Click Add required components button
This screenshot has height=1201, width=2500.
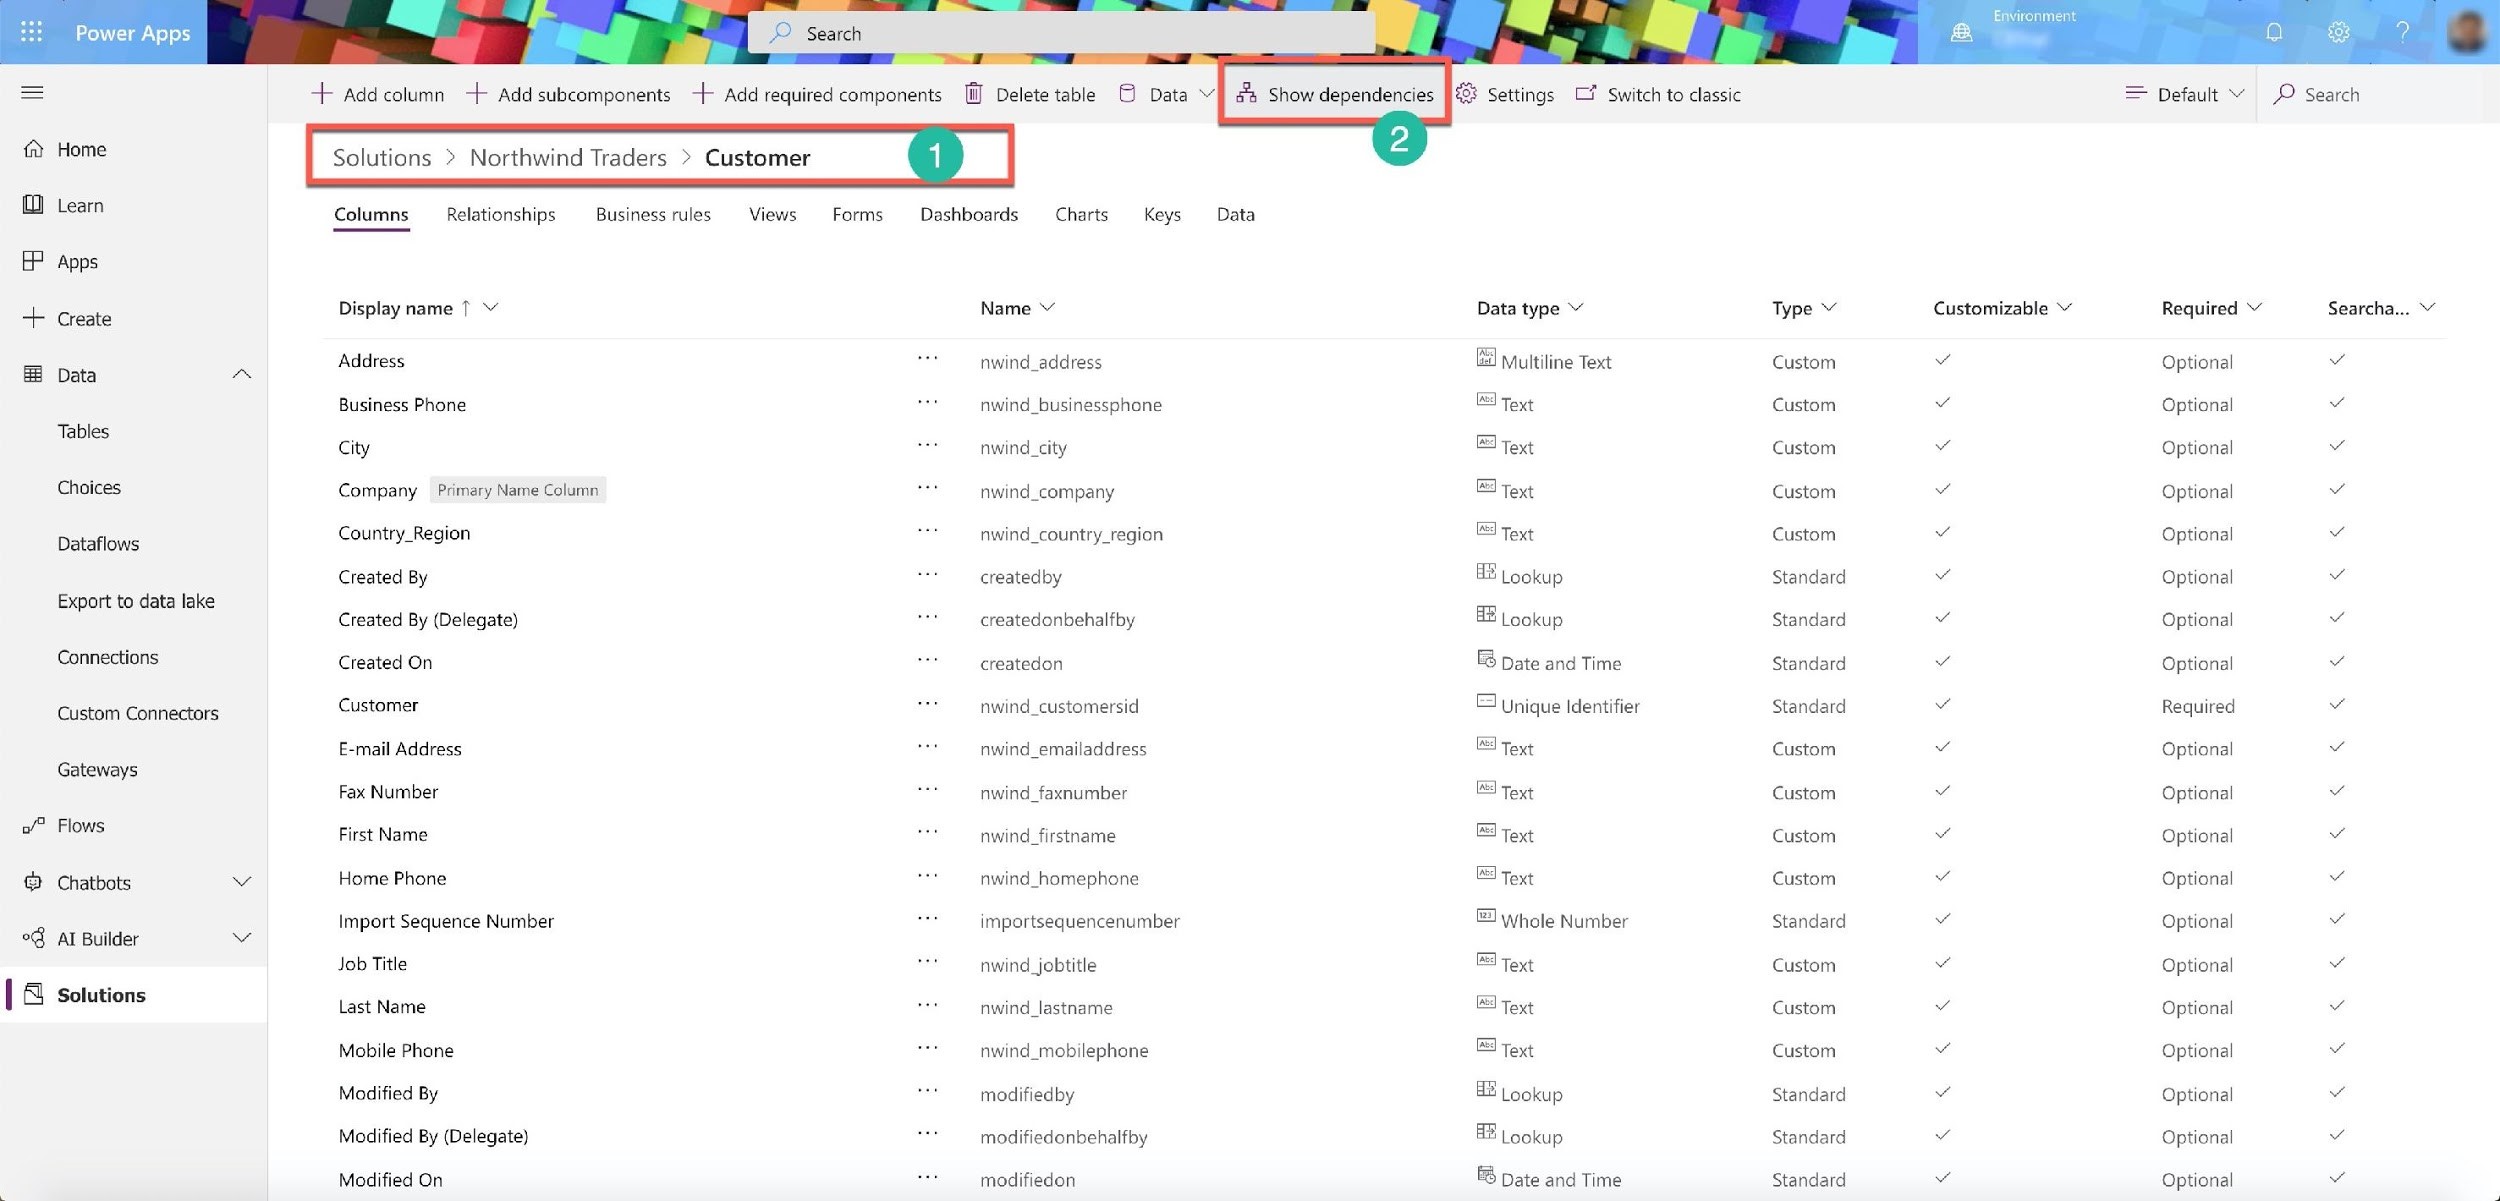(x=817, y=94)
